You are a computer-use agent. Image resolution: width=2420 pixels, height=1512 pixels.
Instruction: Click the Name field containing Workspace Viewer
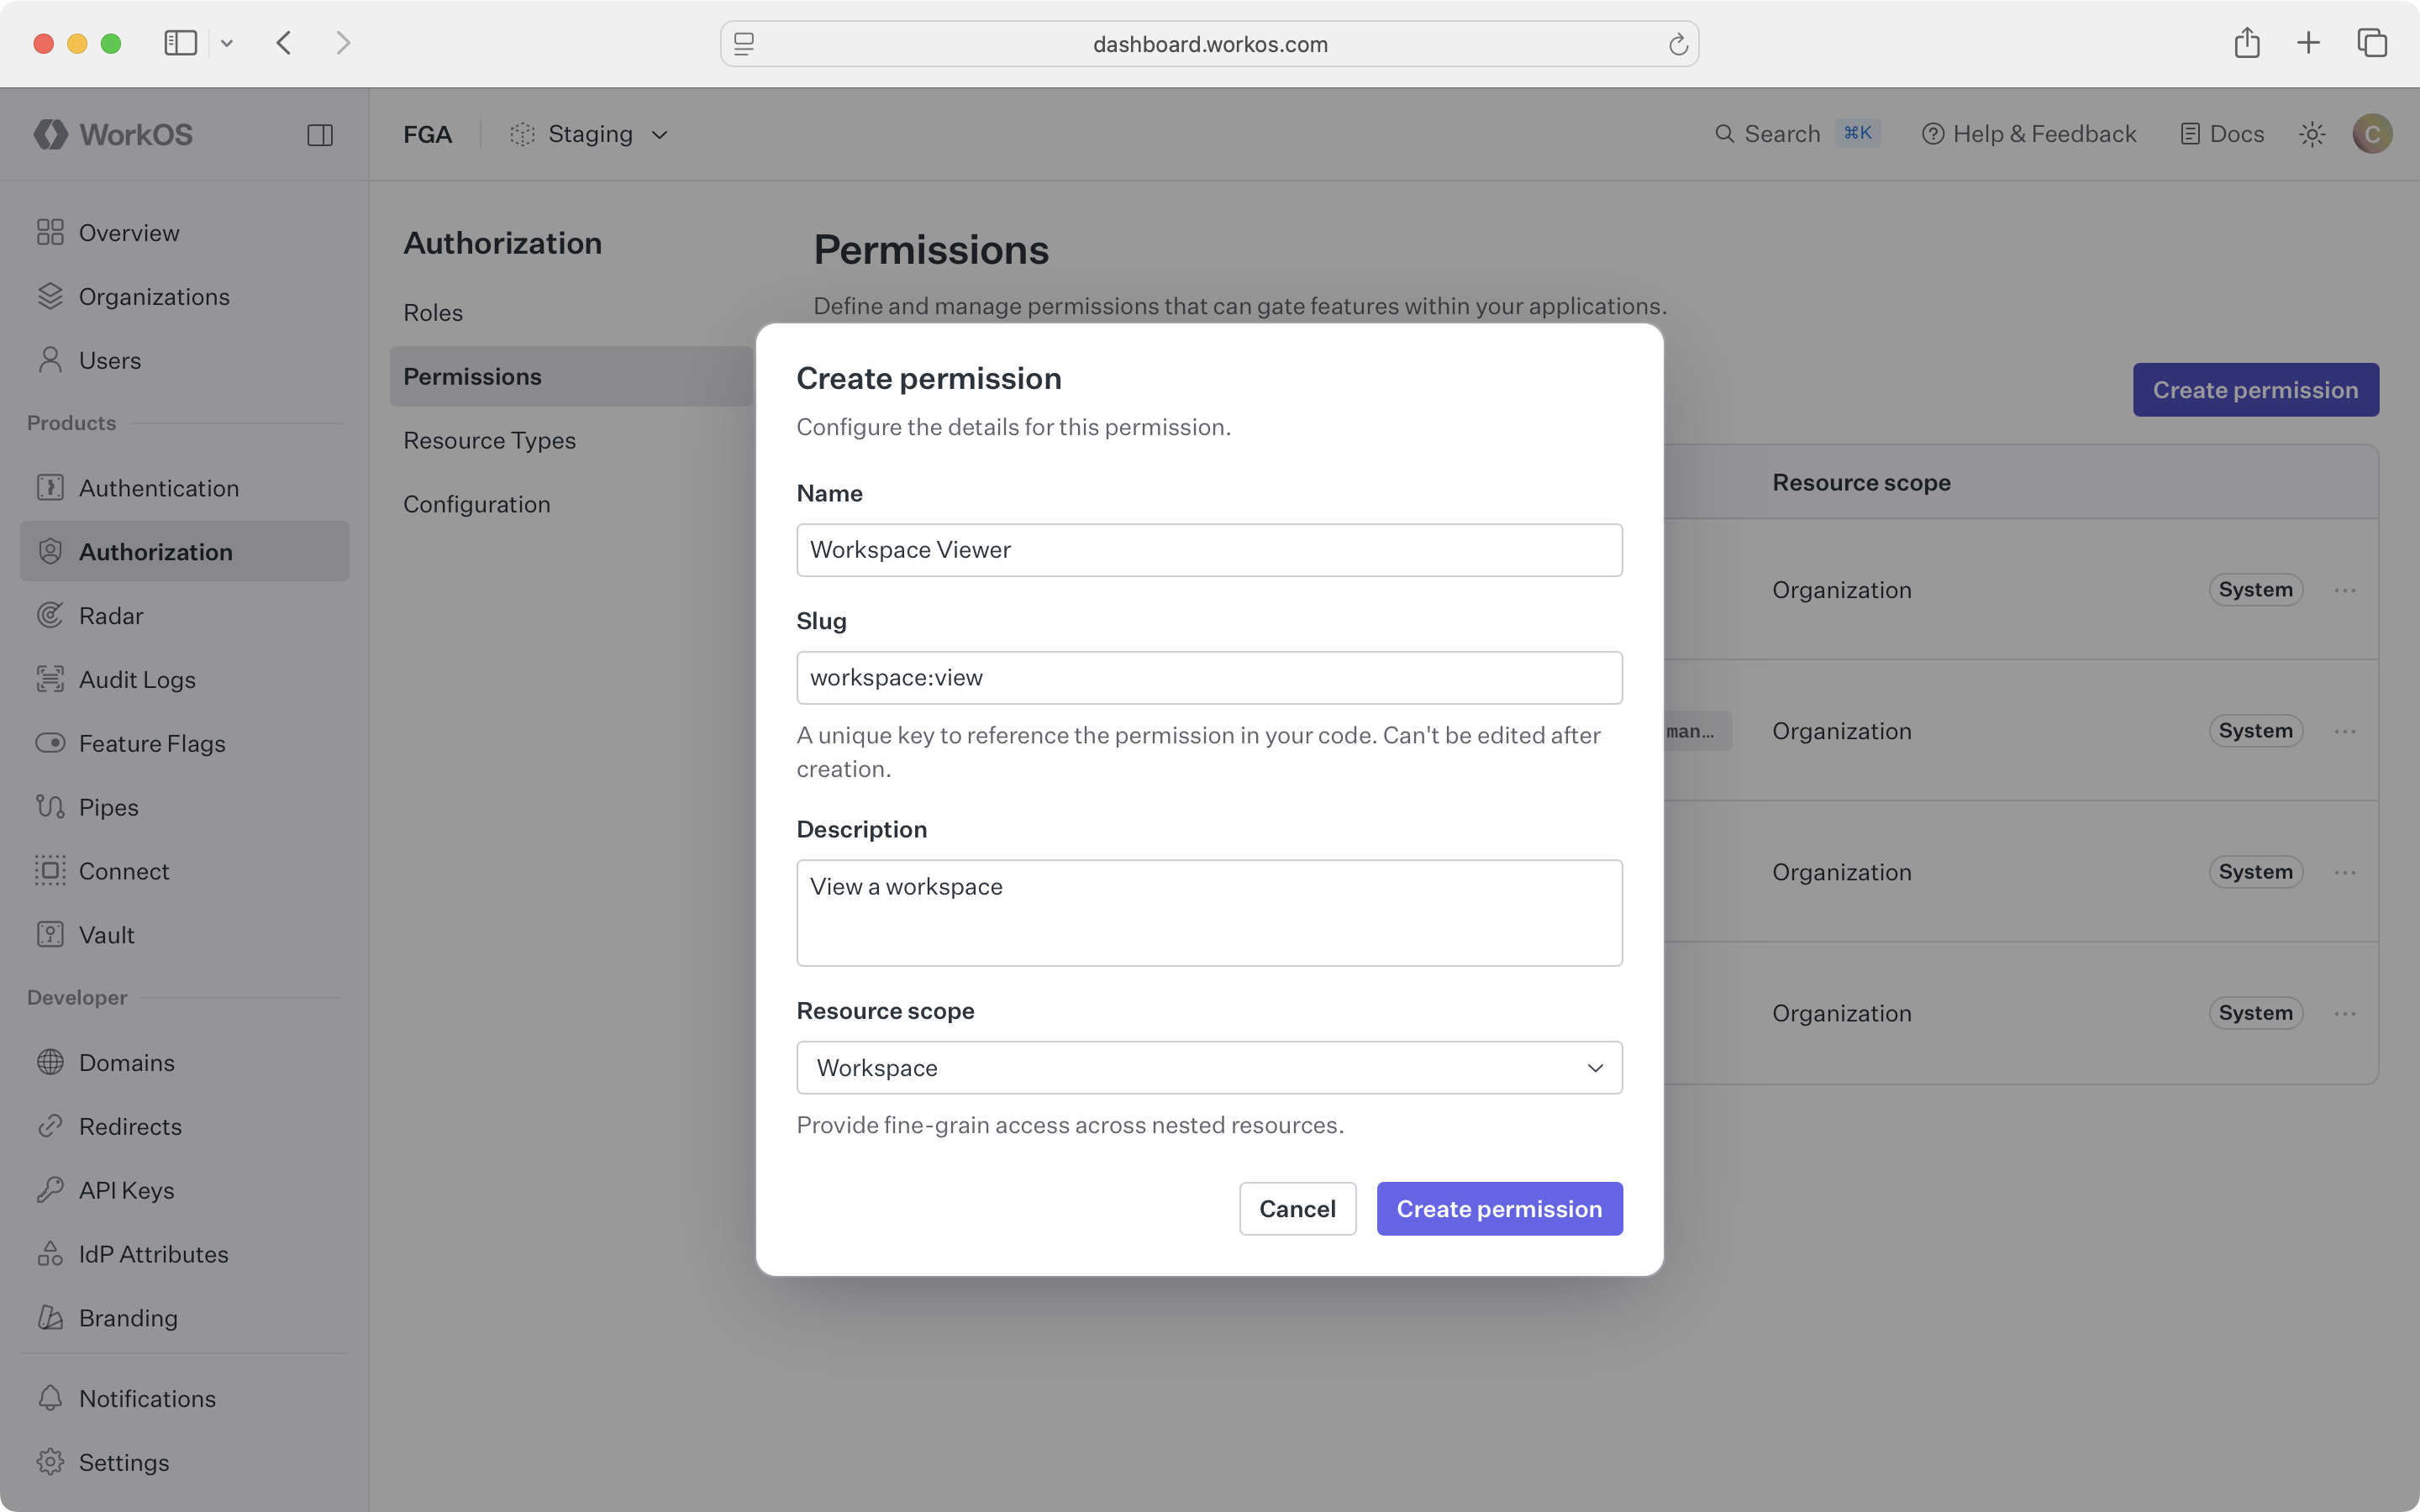(1208, 549)
